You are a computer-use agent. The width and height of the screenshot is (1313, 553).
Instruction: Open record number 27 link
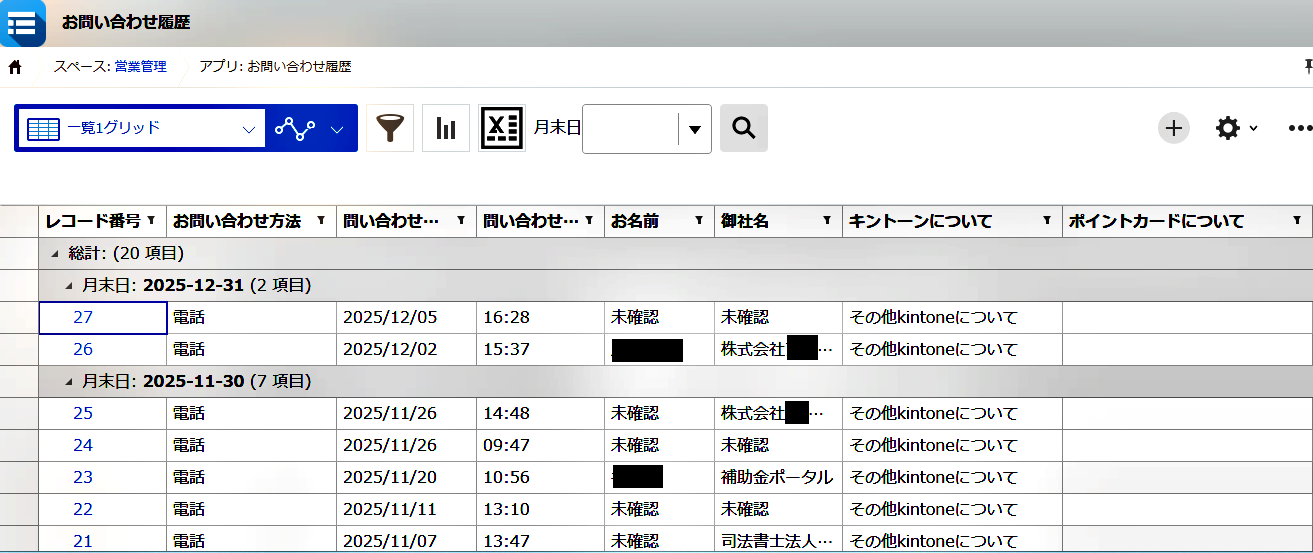point(83,318)
